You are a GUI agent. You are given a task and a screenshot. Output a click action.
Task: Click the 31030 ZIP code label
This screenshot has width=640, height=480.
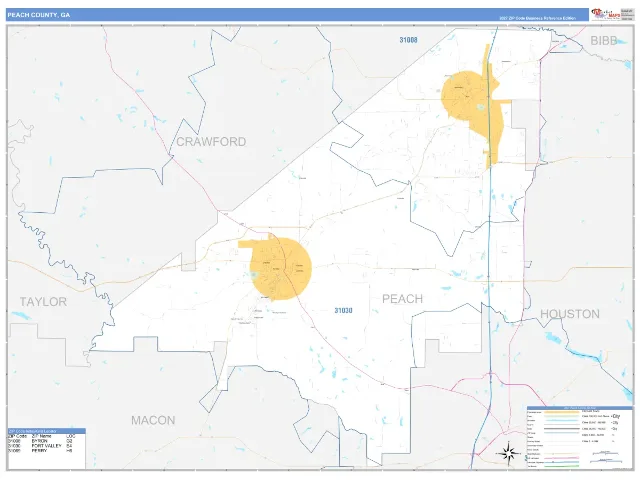coord(343,311)
